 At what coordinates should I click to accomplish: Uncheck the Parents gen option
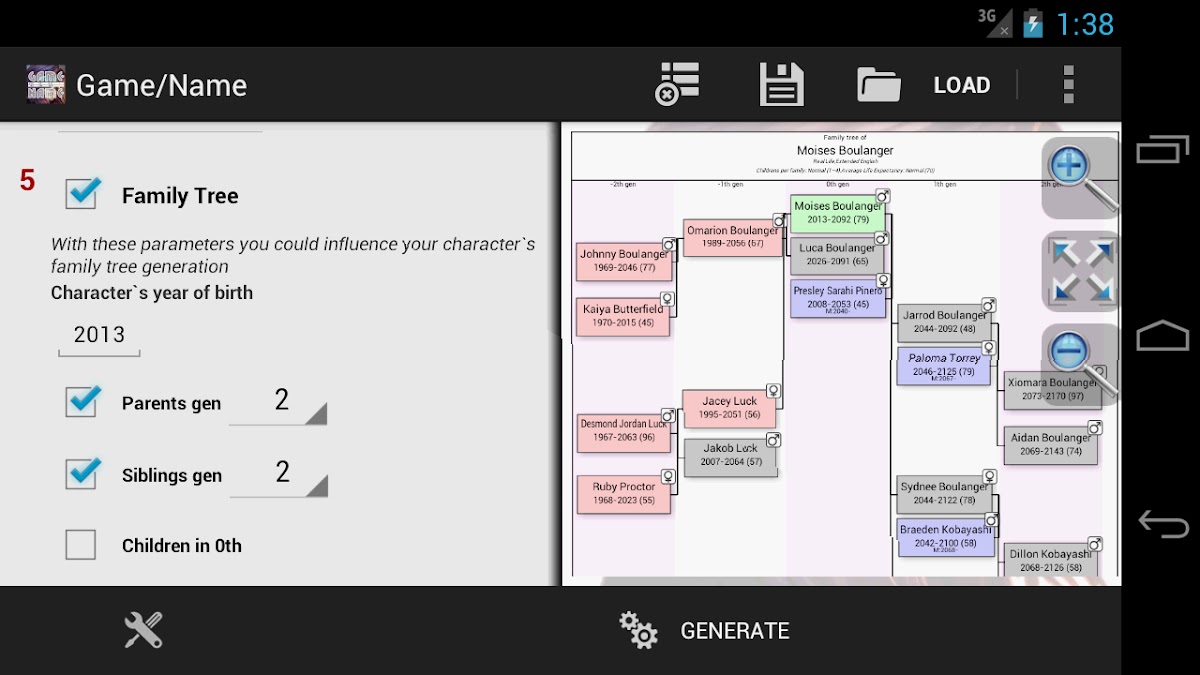[x=82, y=402]
